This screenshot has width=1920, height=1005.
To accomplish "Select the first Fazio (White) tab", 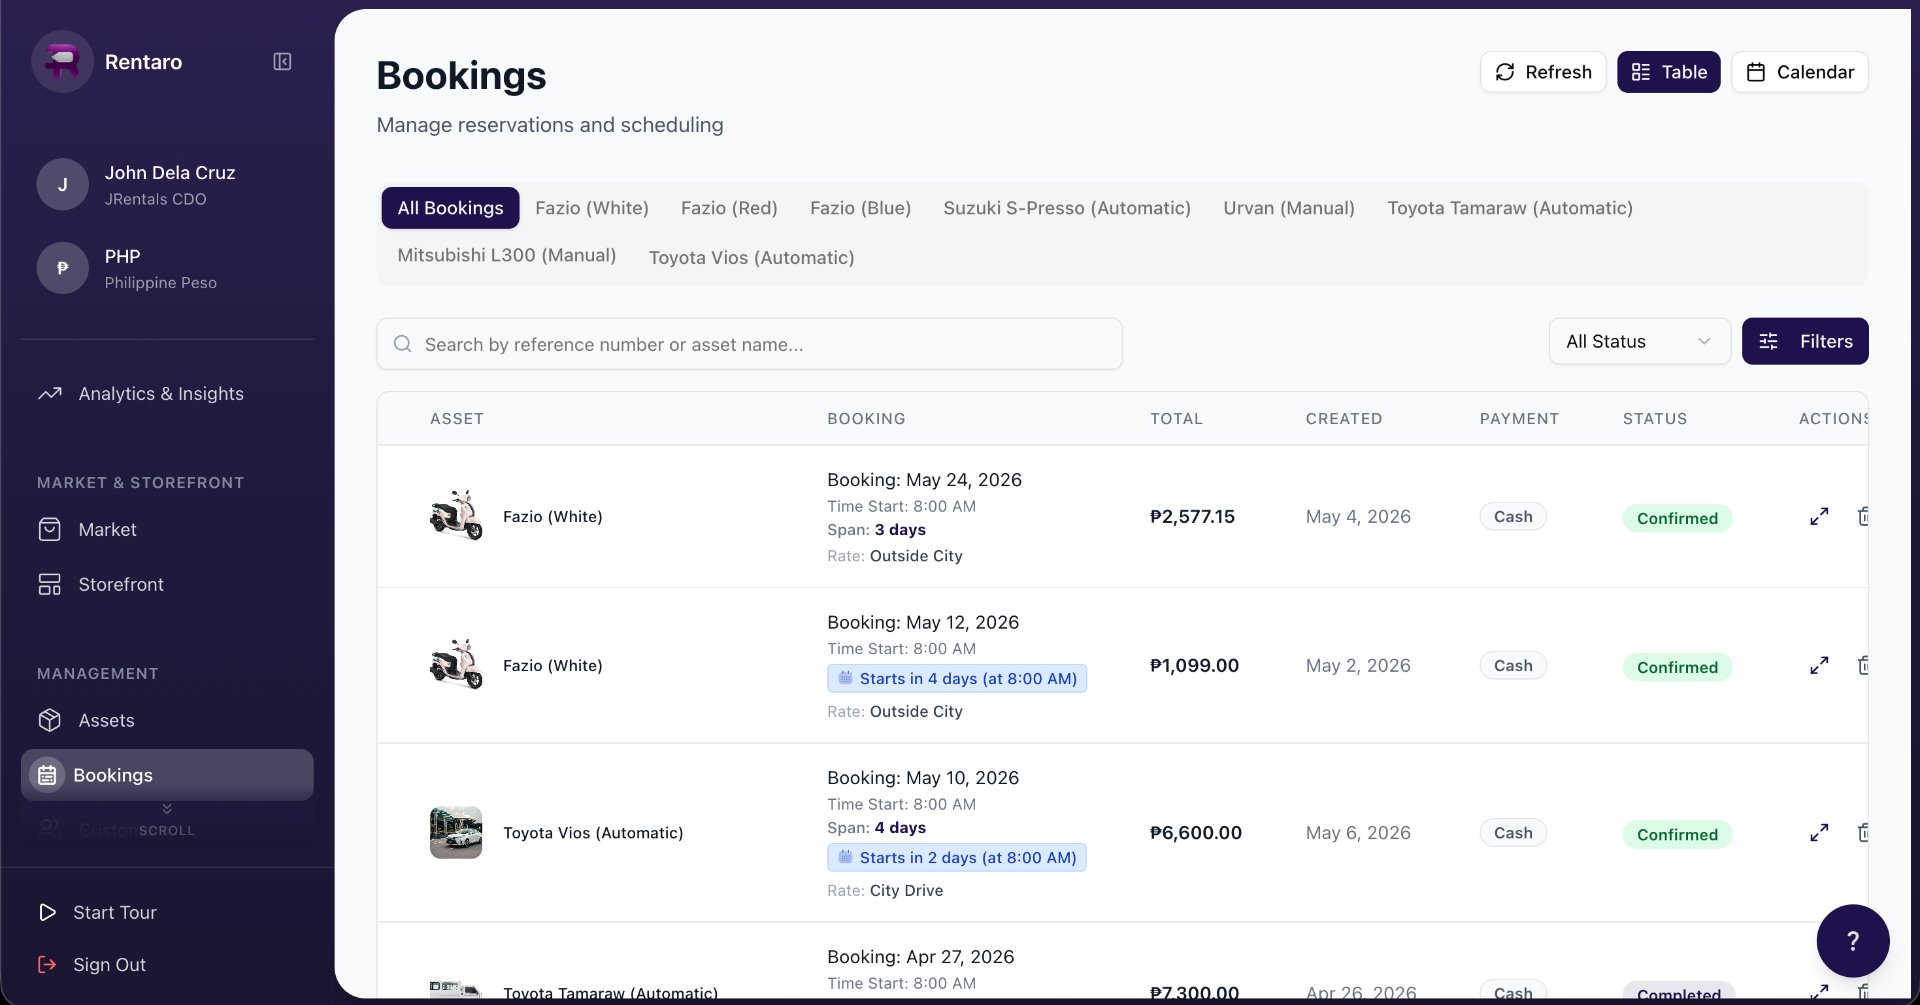I will tap(592, 208).
